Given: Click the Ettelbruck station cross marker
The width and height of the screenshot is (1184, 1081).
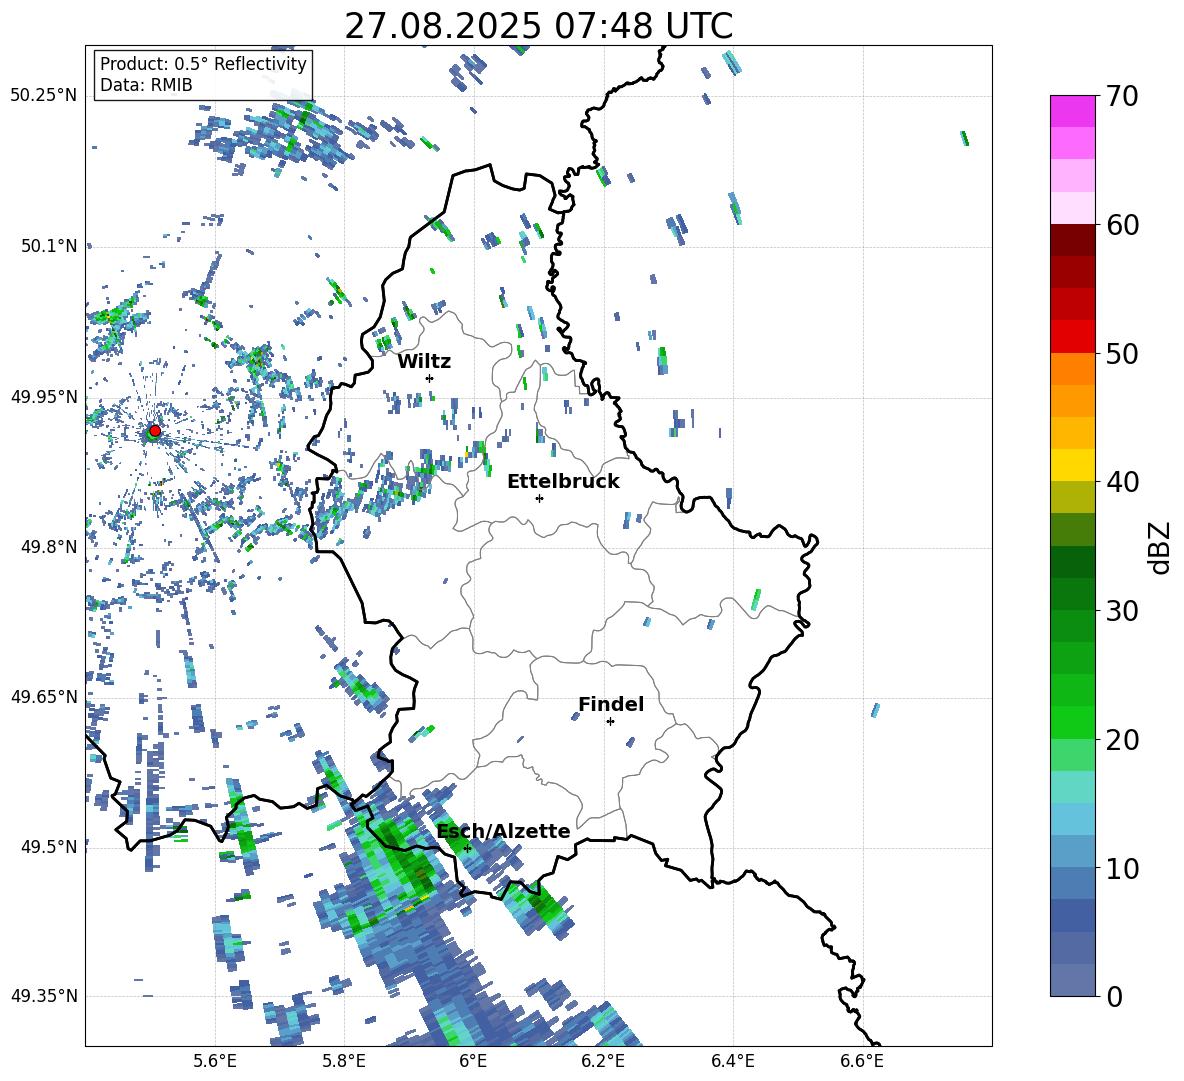Looking at the screenshot, I should tap(539, 498).
